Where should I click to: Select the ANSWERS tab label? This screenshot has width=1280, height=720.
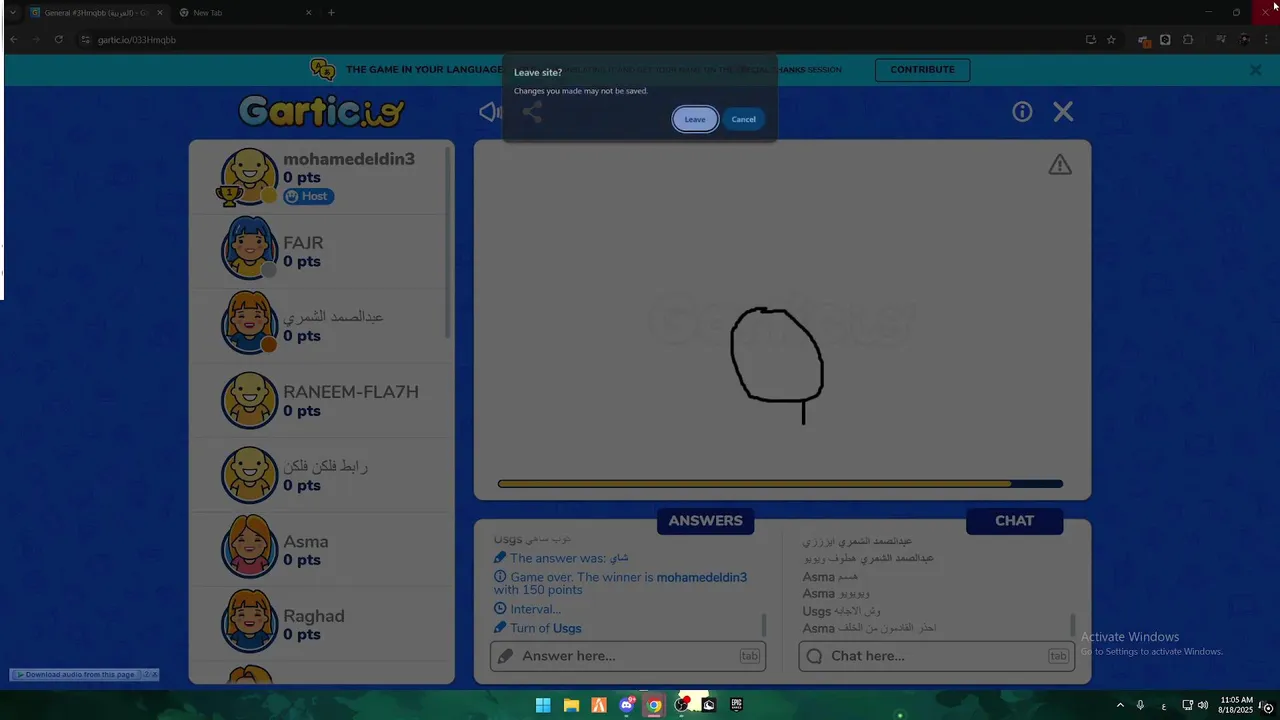point(705,520)
